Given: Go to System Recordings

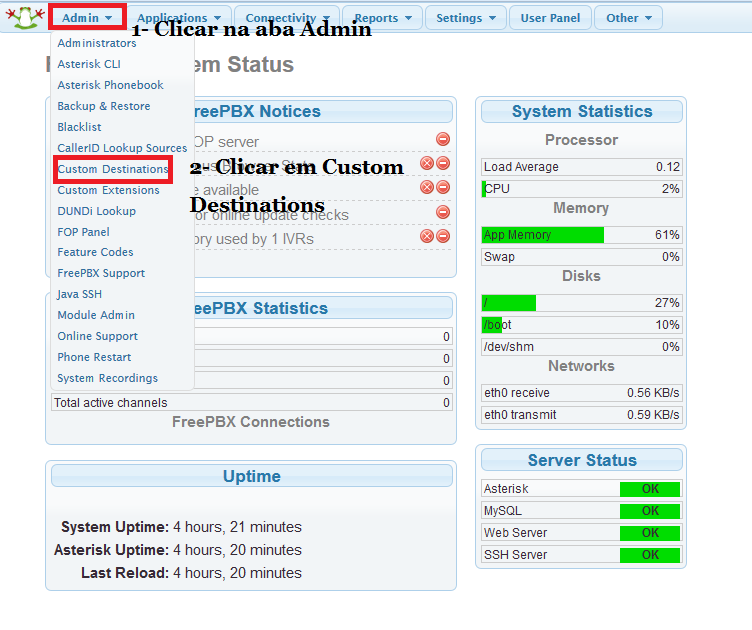Looking at the screenshot, I should 107,378.
